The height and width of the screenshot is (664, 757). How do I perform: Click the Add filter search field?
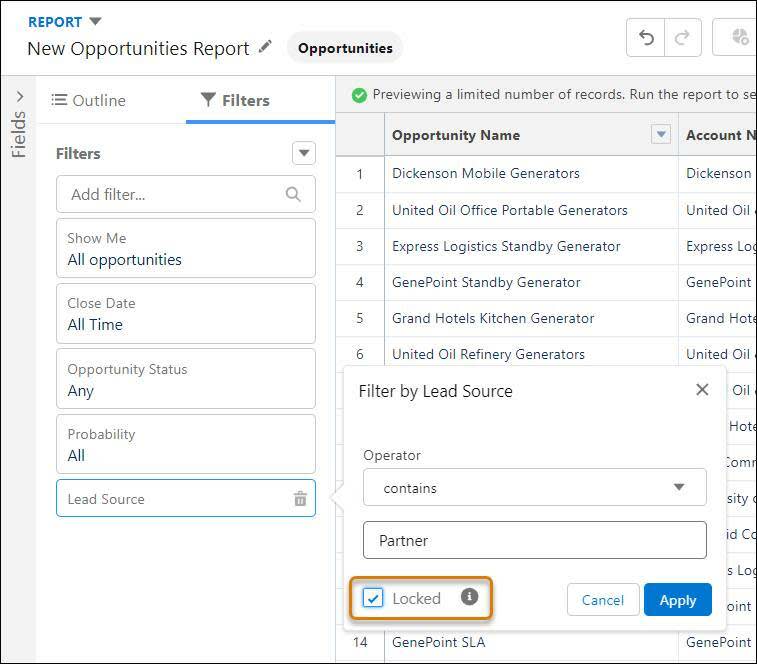pos(186,194)
